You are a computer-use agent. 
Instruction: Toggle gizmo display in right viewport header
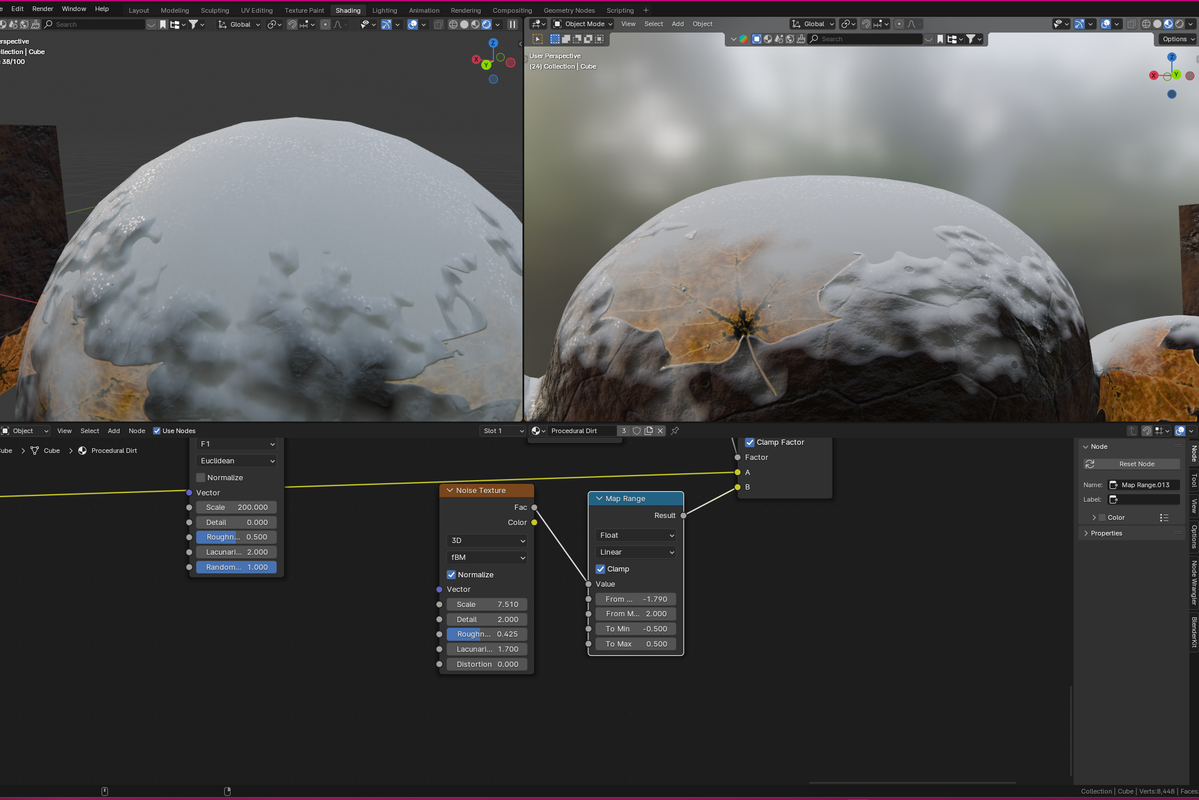(1080, 24)
